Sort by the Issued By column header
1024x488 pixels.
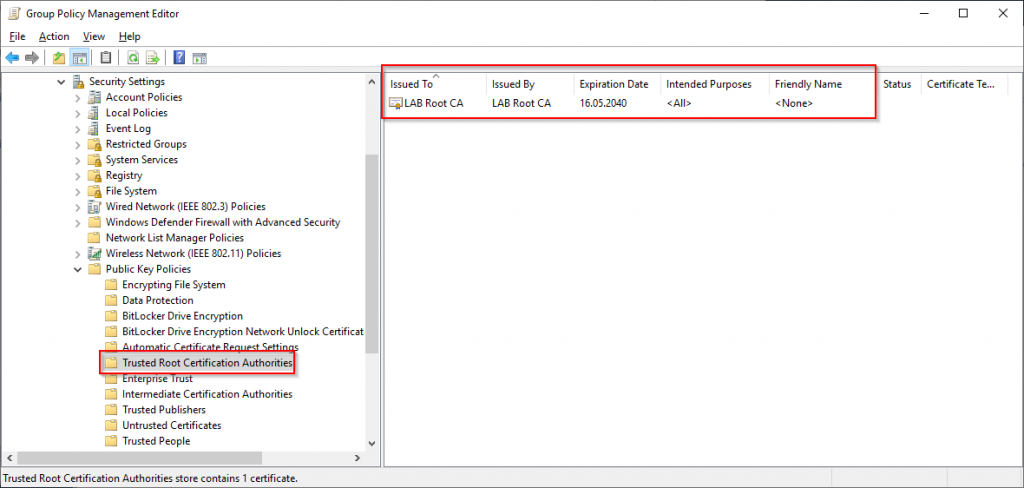click(x=530, y=84)
